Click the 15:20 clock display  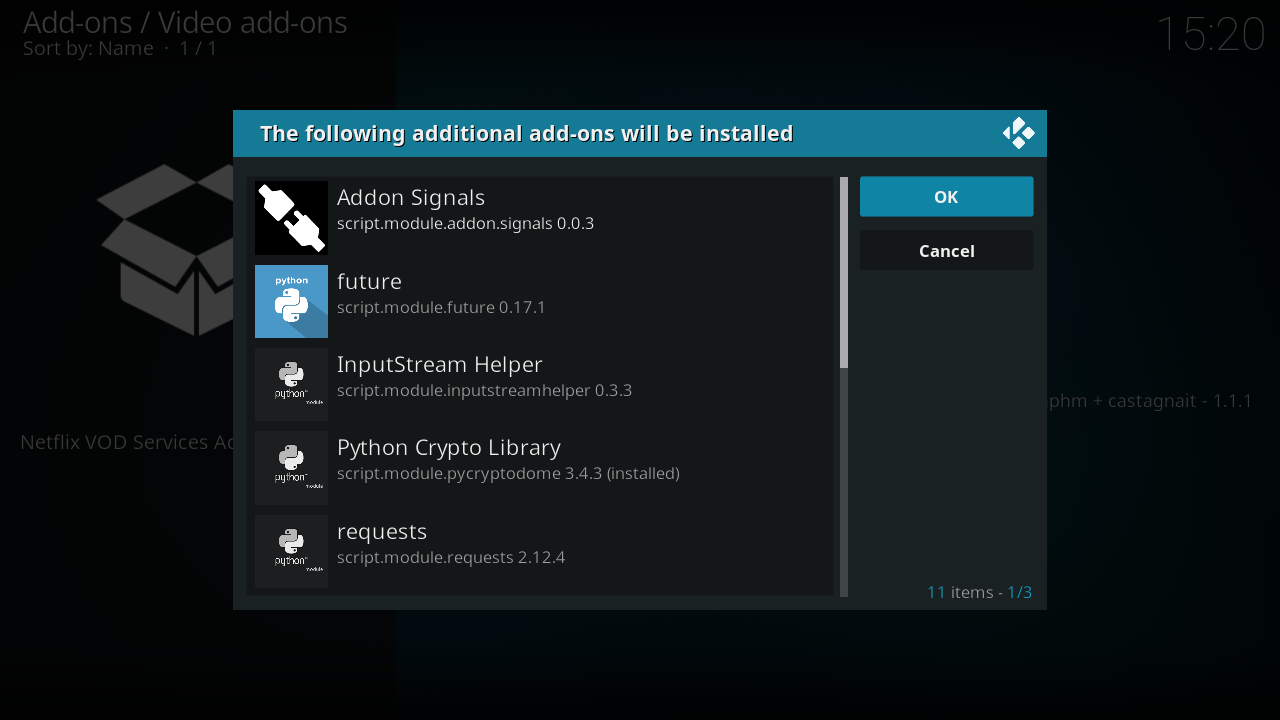coord(1210,35)
